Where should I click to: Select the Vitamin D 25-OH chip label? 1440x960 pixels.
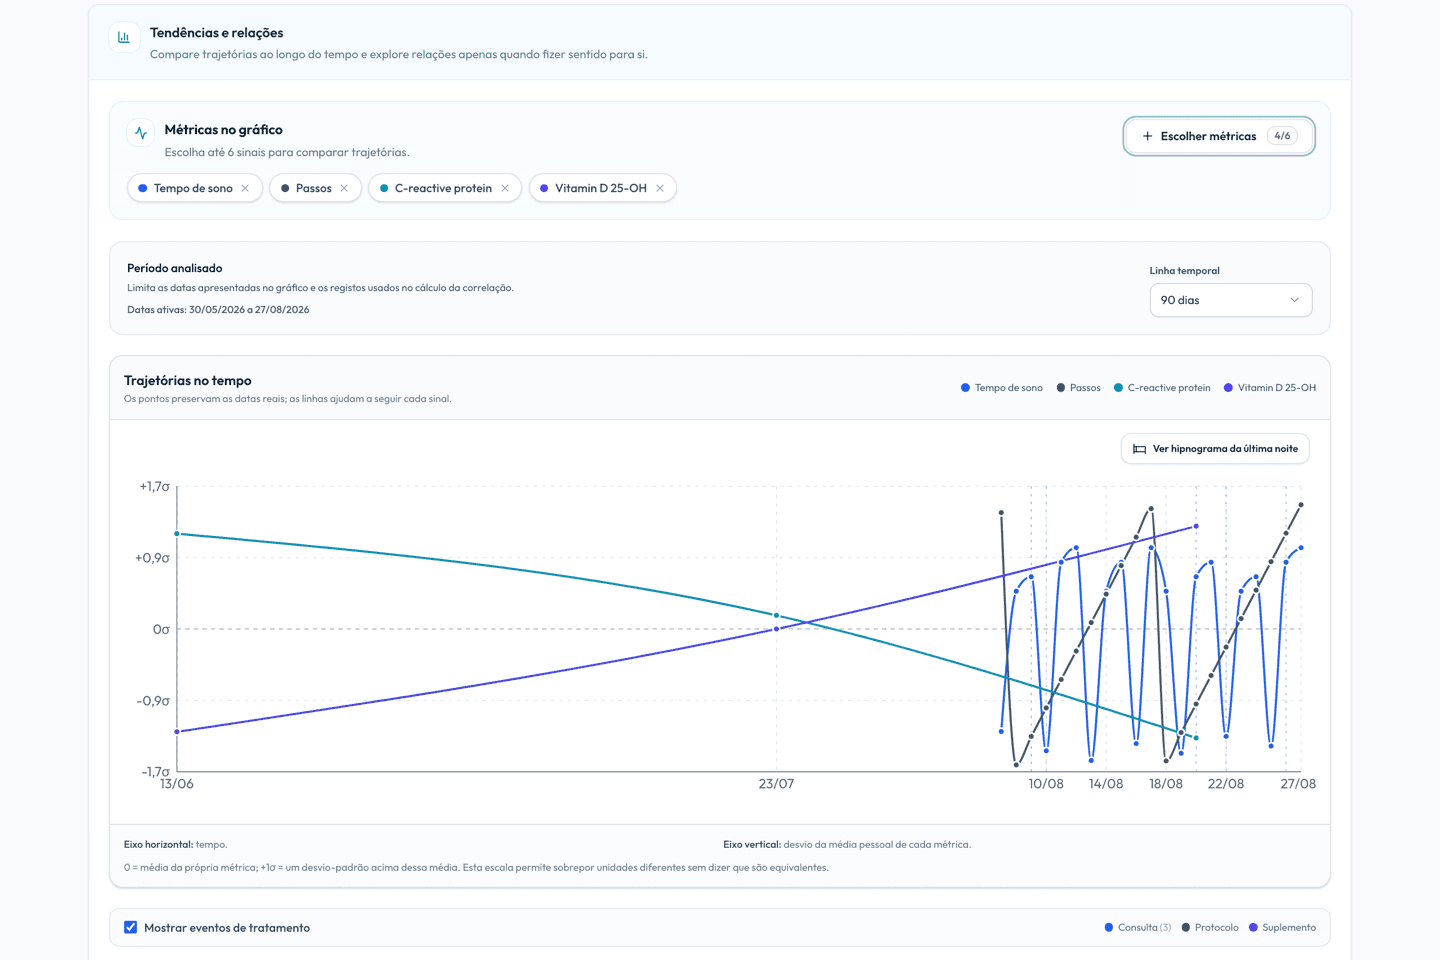pyautogui.click(x=601, y=188)
